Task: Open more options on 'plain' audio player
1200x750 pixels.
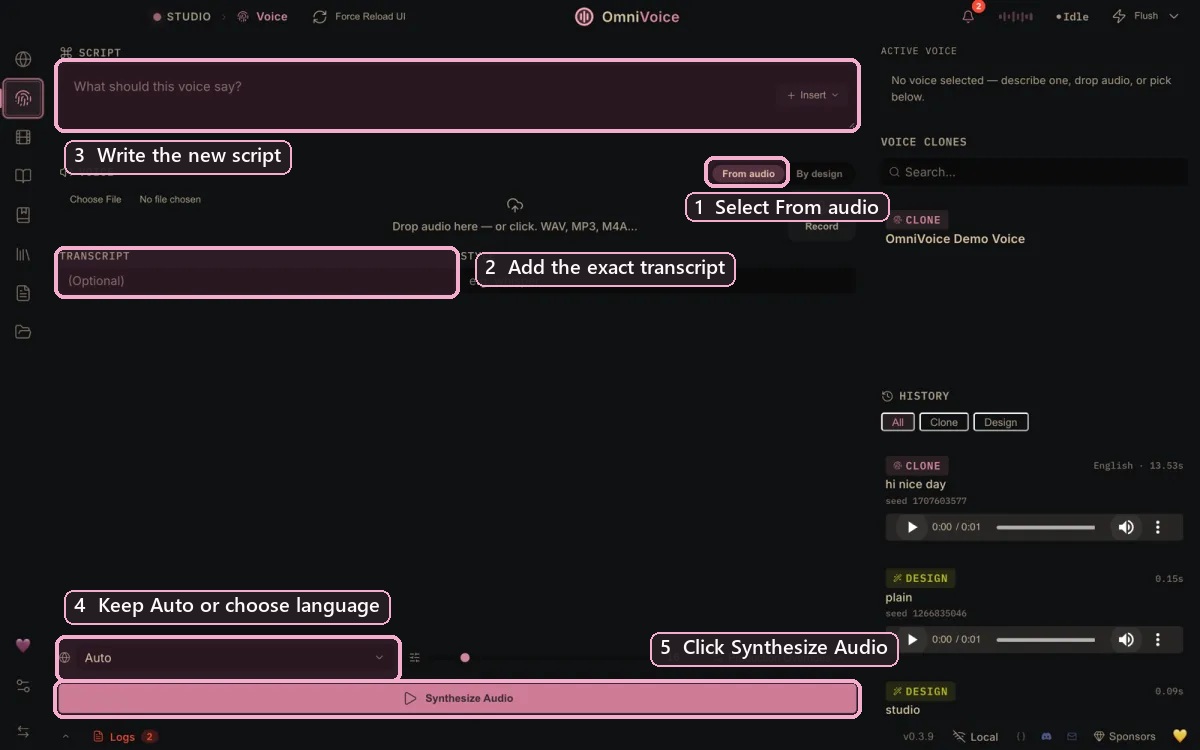Action: (x=1158, y=639)
